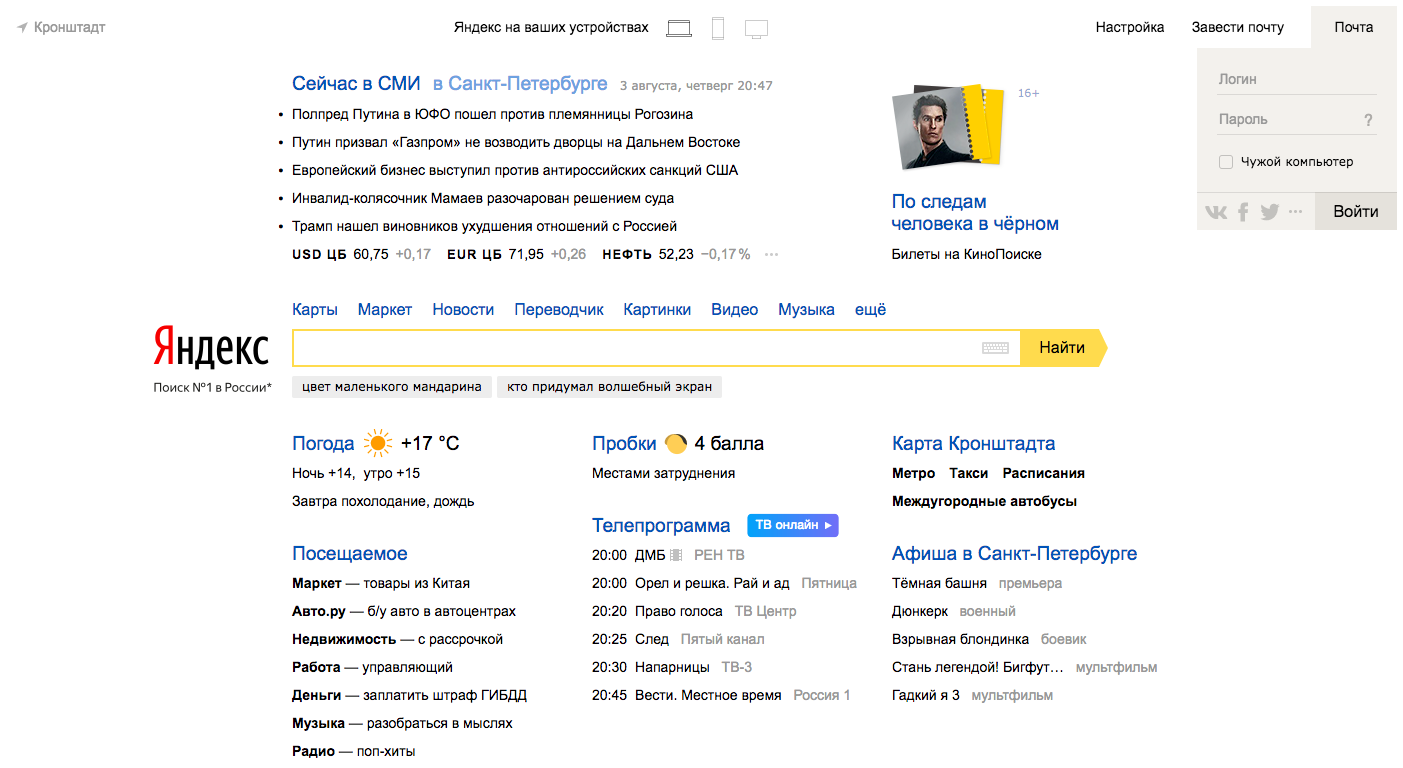Screen dimensions: 1403x768
Task: Select the TV device icon
Action: [x=756, y=28]
